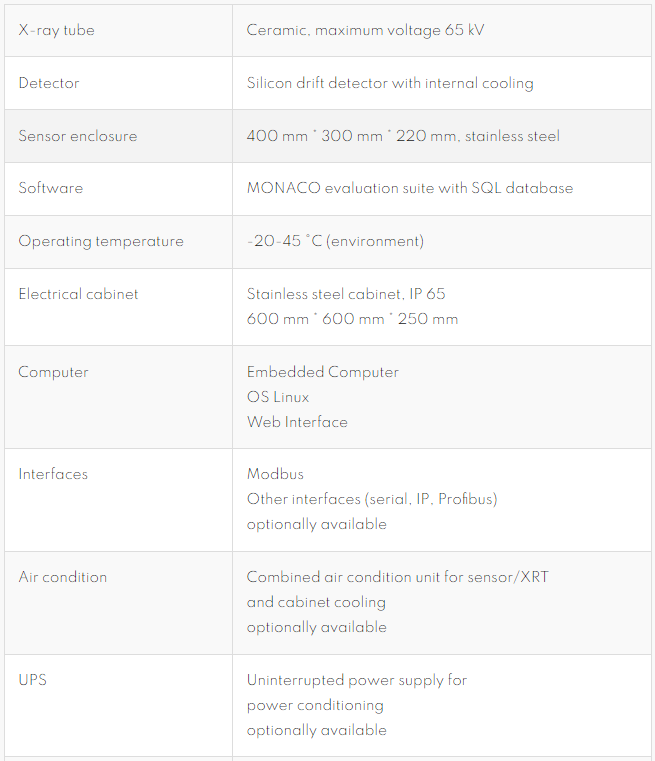Select the Air condition row label
This screenshot has height=761, width=655.
tap(63, 577)
